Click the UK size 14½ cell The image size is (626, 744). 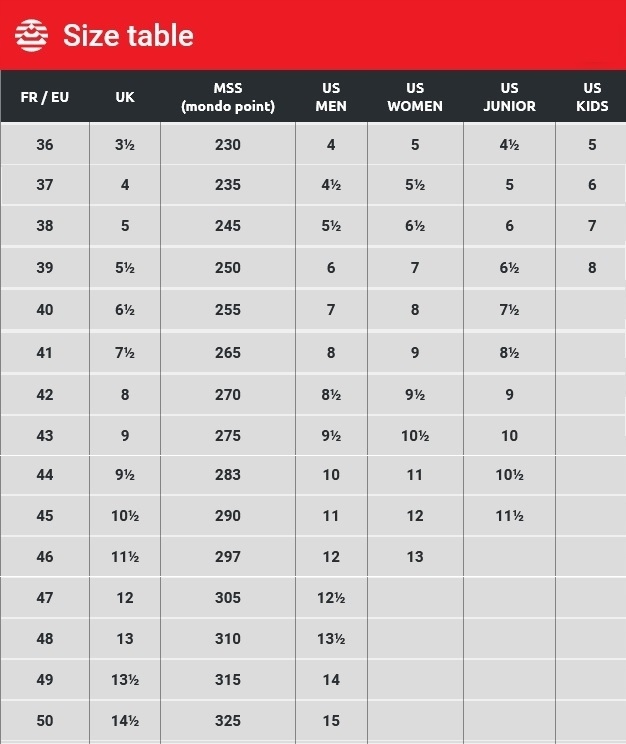click(125, 720)
